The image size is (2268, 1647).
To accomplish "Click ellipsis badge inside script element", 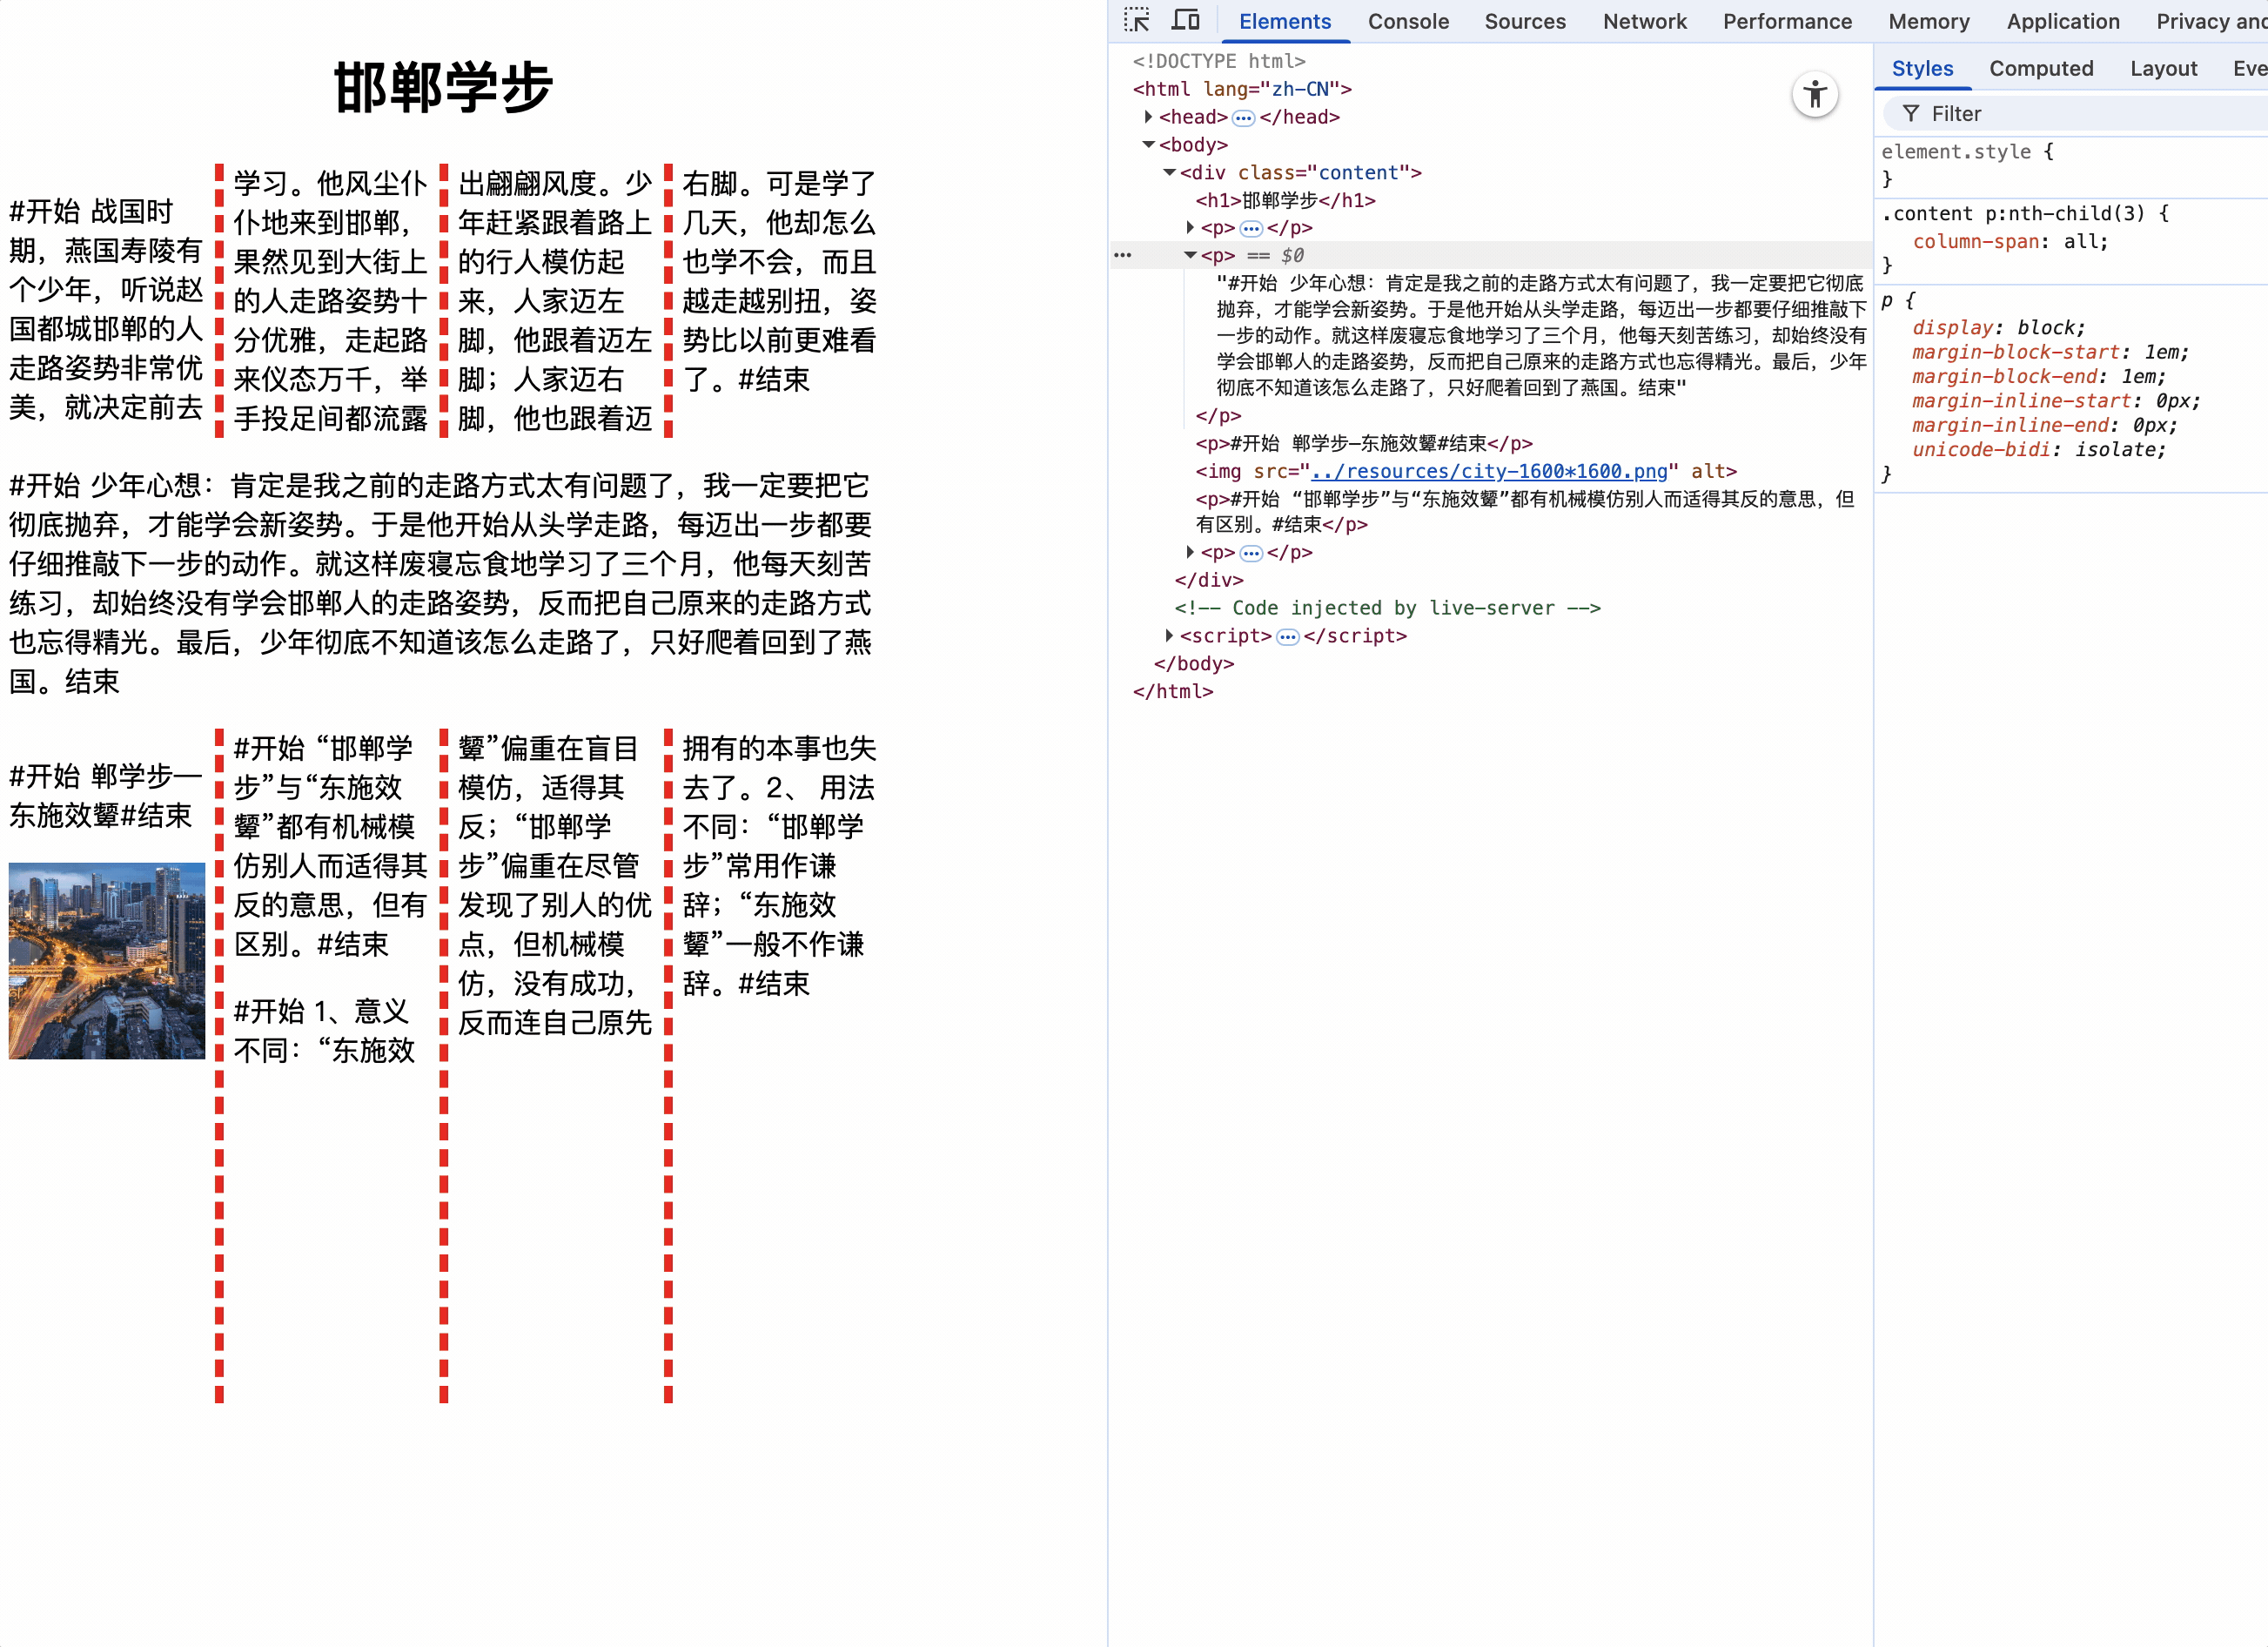I will pyautogui.click(x=1287, y=637).
